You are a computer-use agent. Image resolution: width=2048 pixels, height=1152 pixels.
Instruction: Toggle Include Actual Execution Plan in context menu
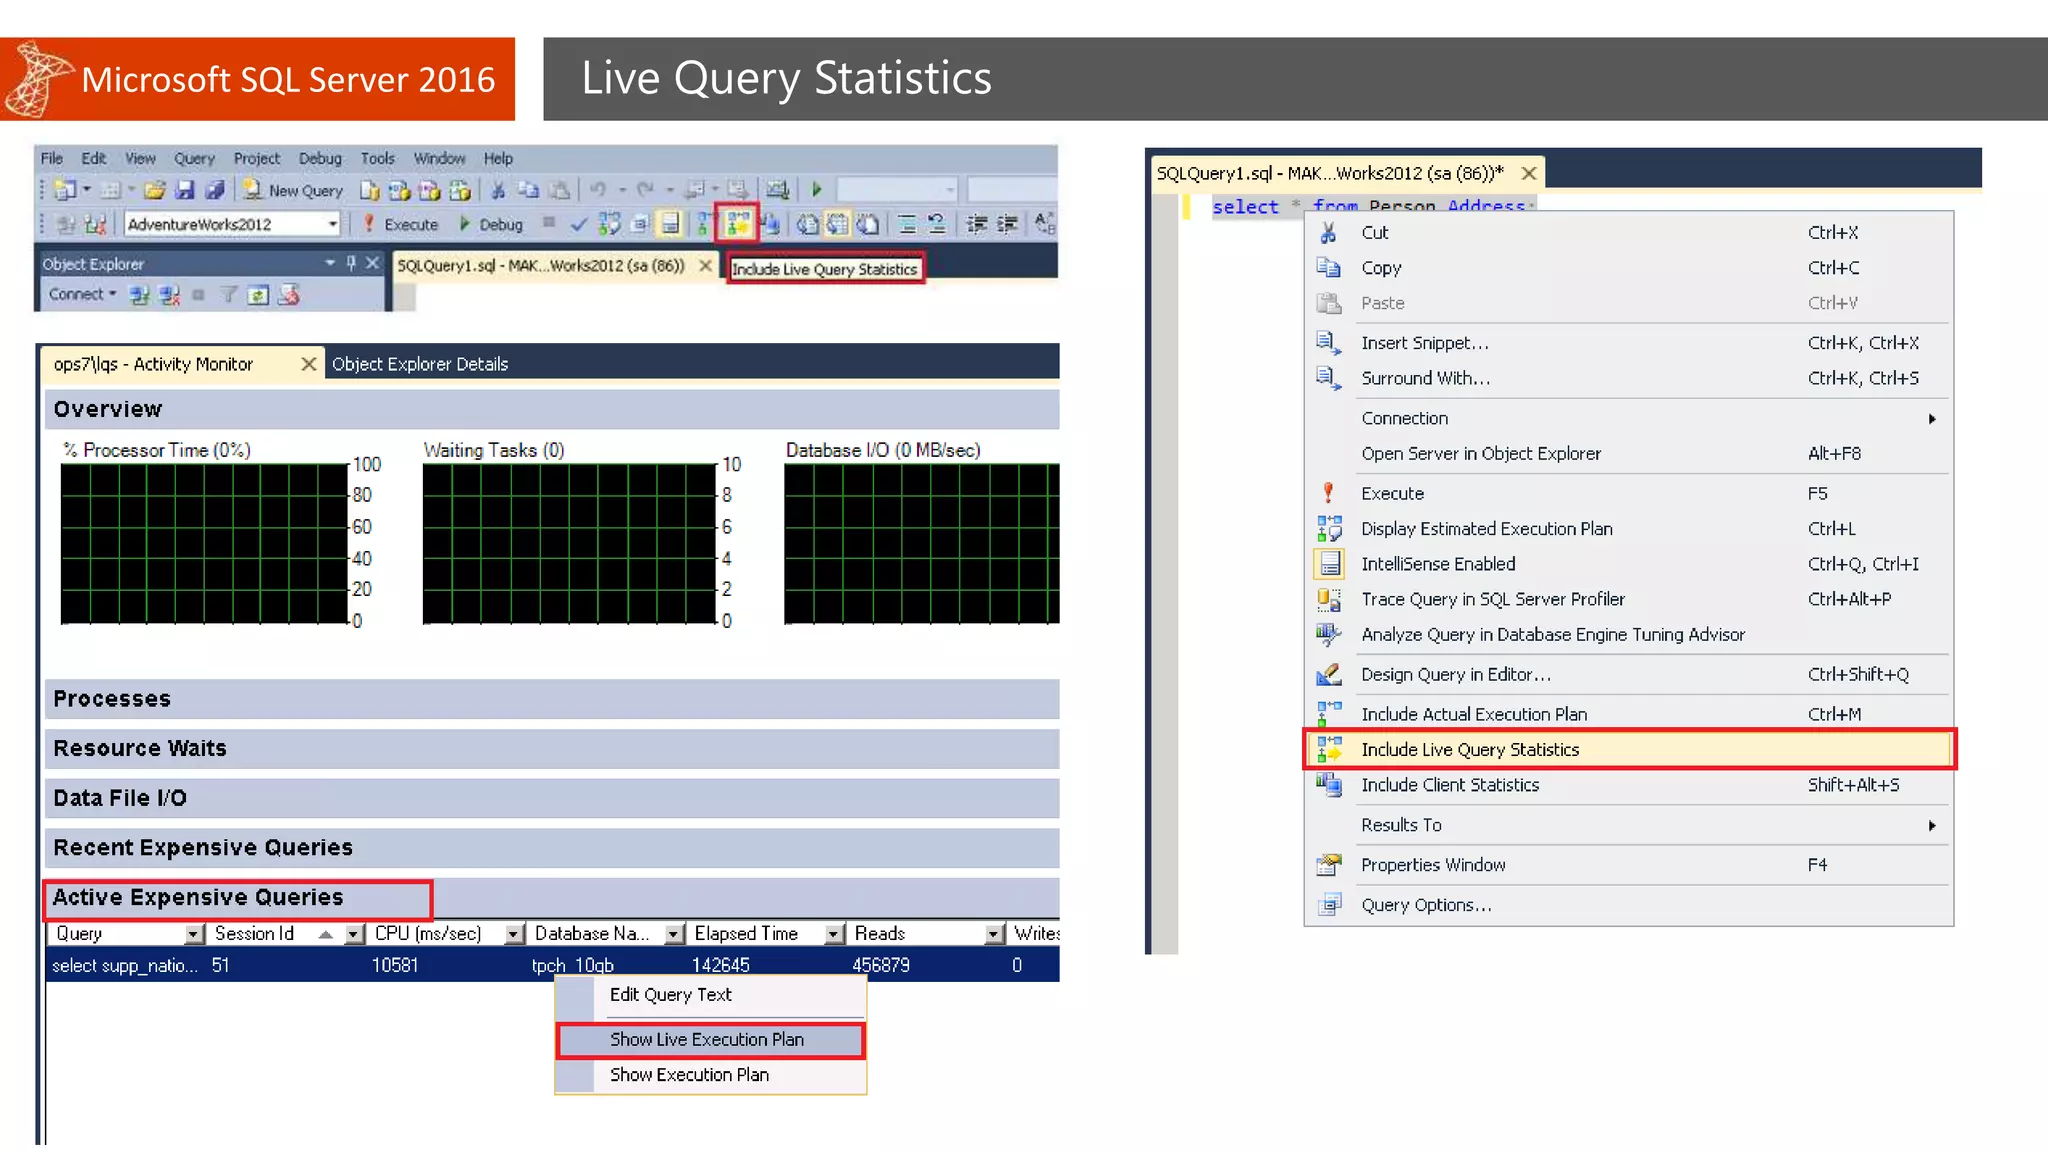(1629, 714)
